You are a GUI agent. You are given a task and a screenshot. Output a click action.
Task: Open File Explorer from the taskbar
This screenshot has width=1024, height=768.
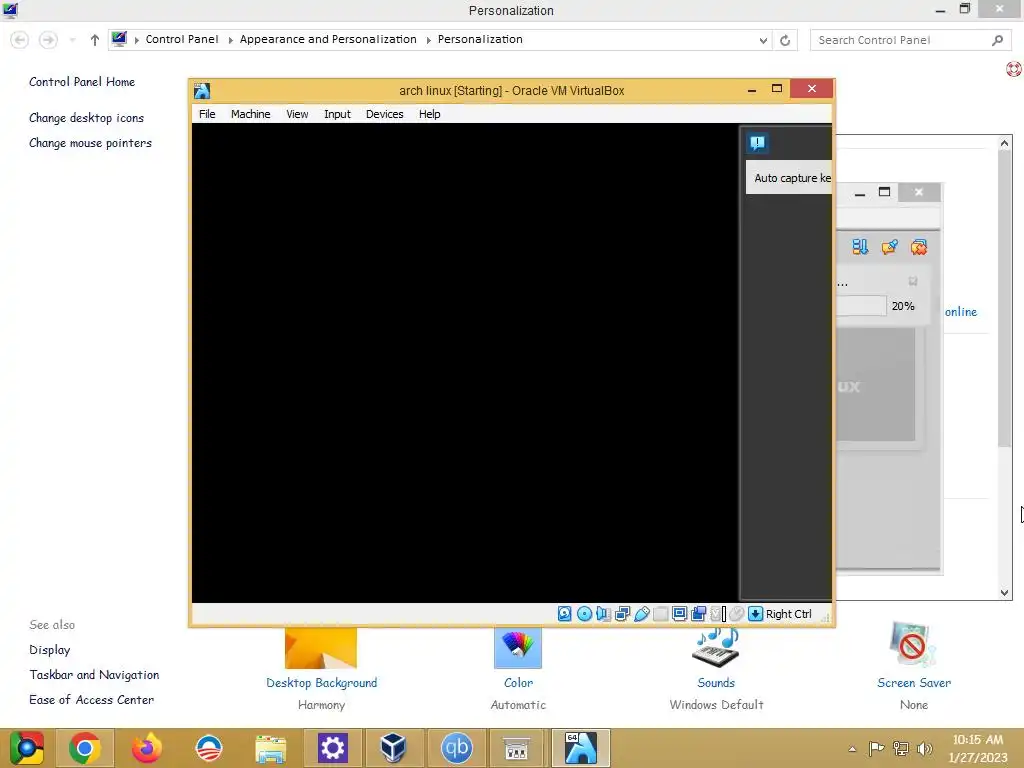[x=270, y=748]
